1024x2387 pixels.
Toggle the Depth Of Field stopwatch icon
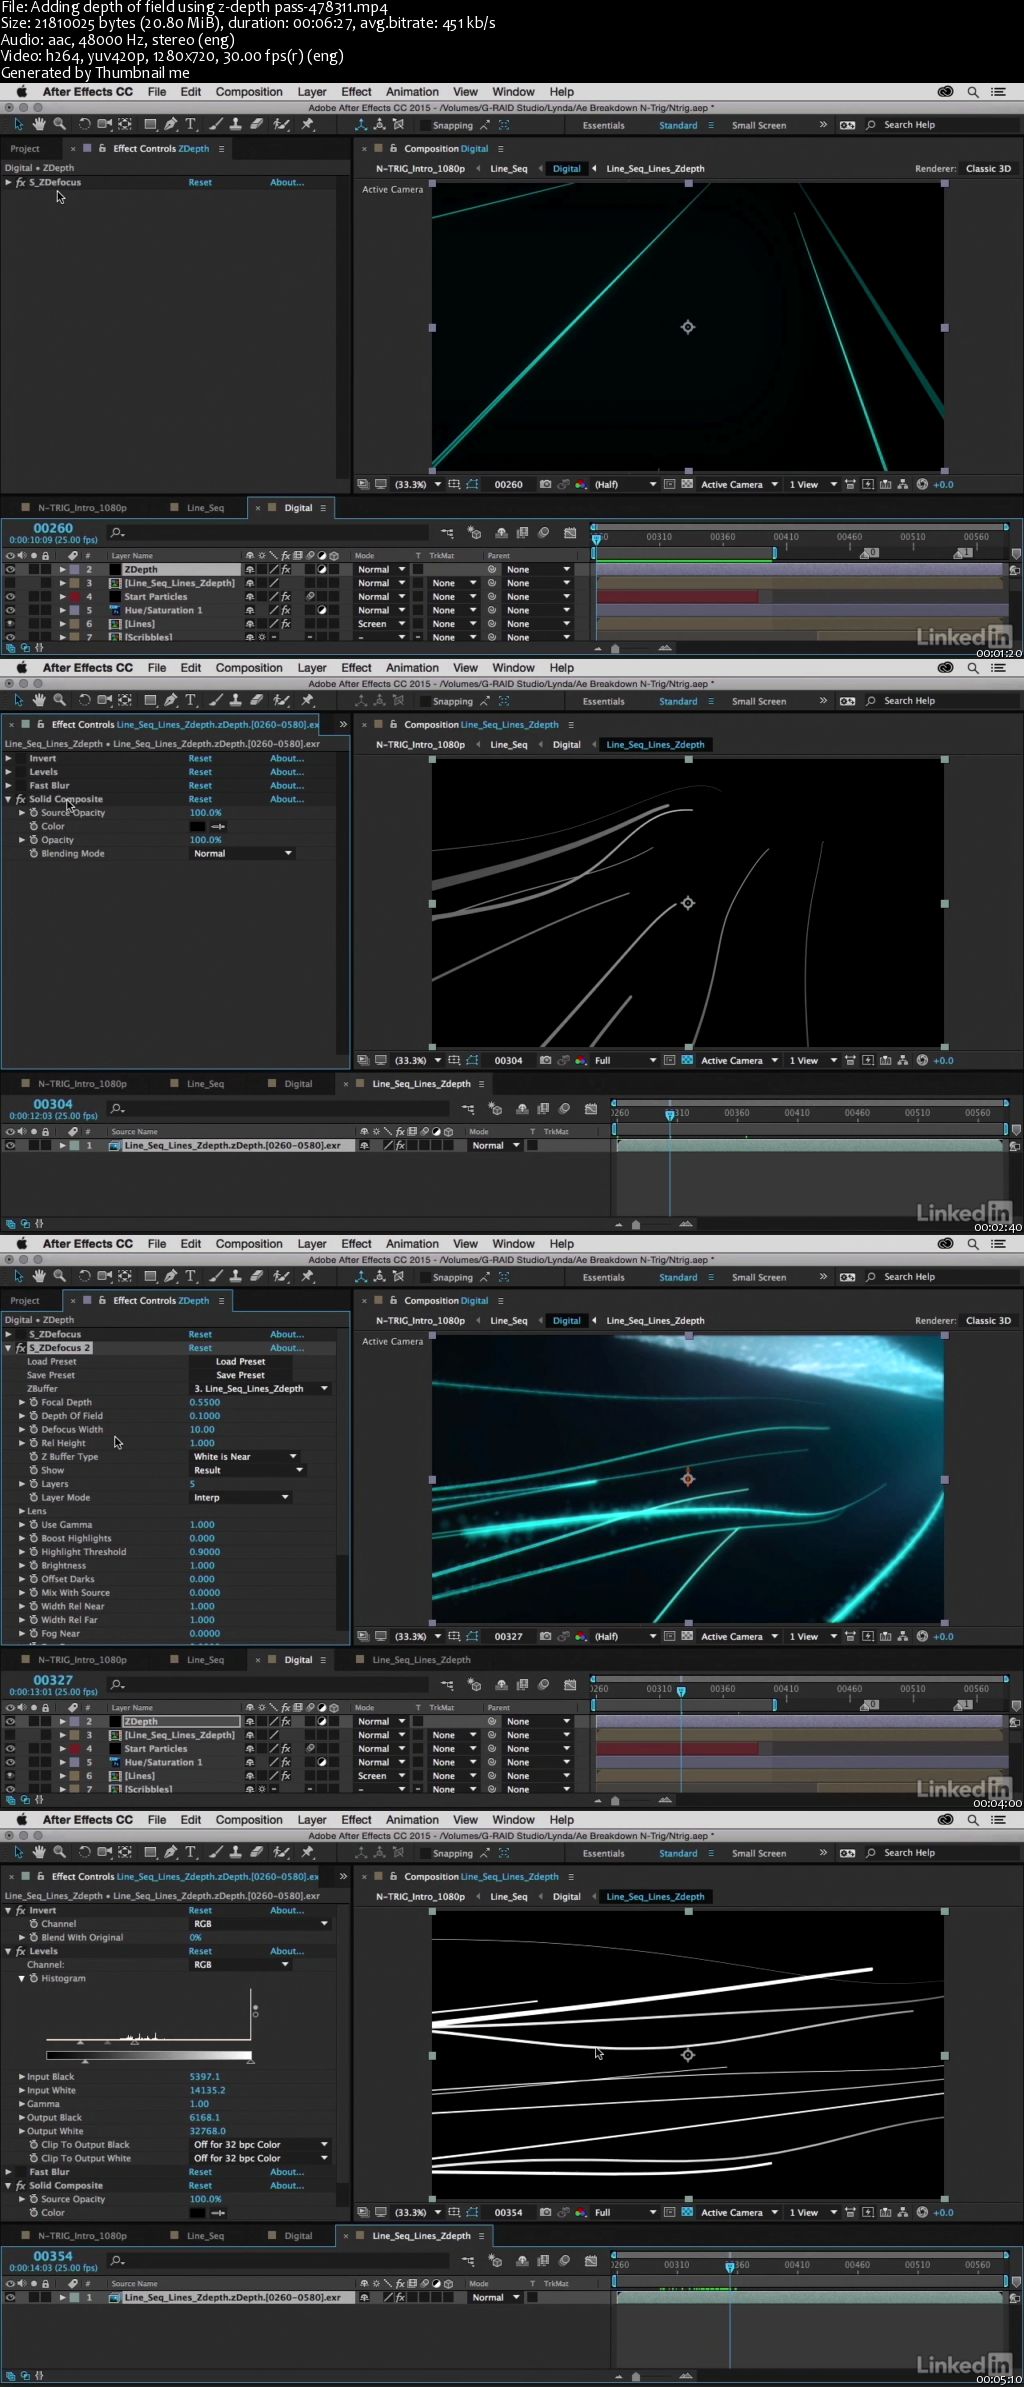34,1416
